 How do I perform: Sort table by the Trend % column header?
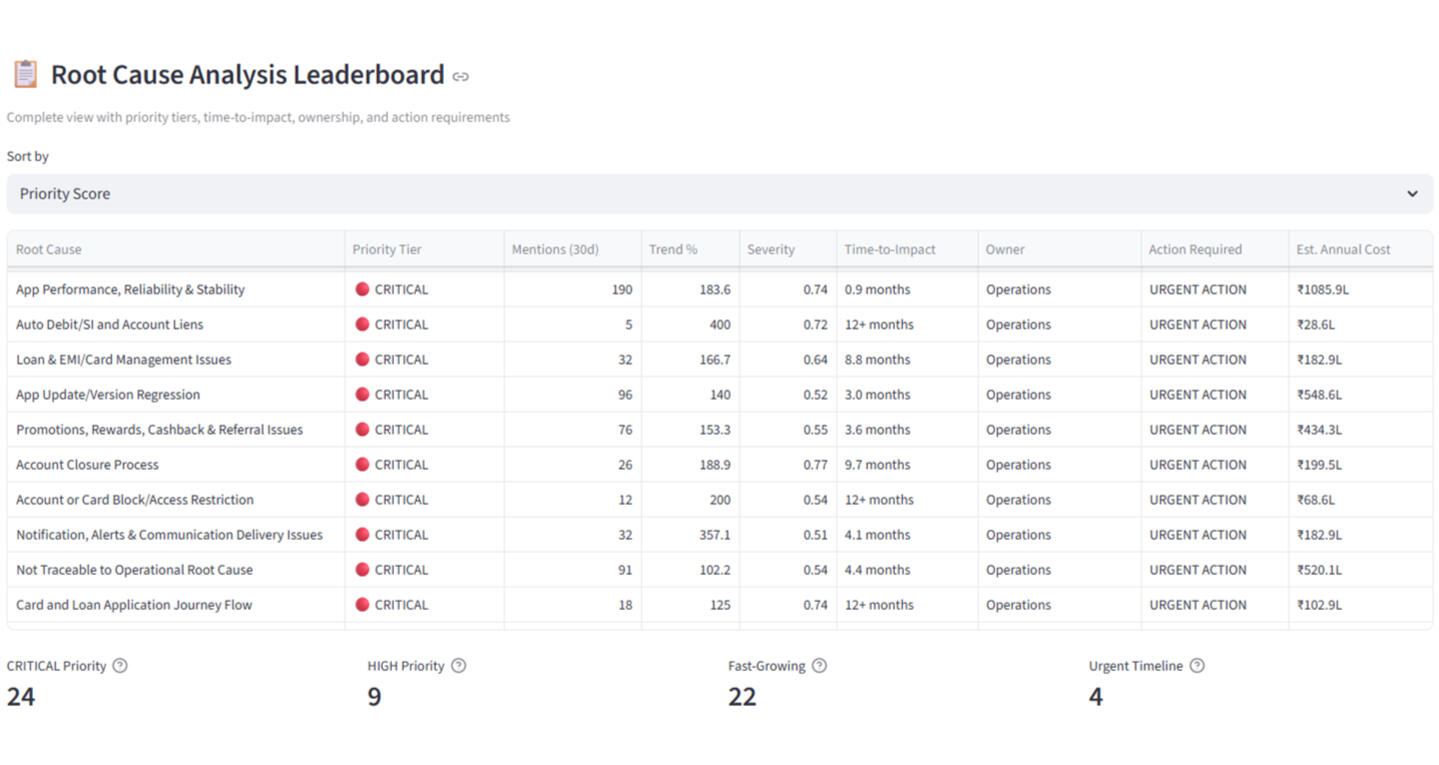click(x=673, y=250)
